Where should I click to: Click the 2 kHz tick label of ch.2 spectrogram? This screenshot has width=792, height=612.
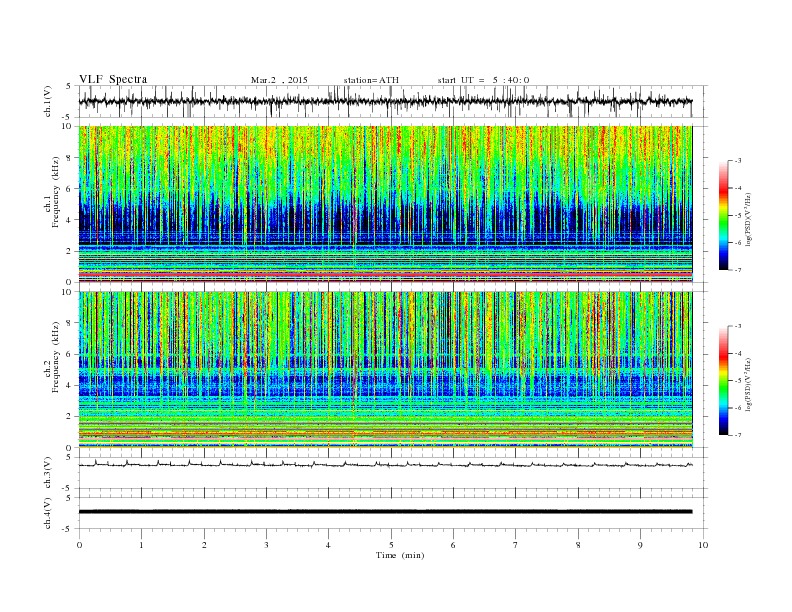coord(70,417)
